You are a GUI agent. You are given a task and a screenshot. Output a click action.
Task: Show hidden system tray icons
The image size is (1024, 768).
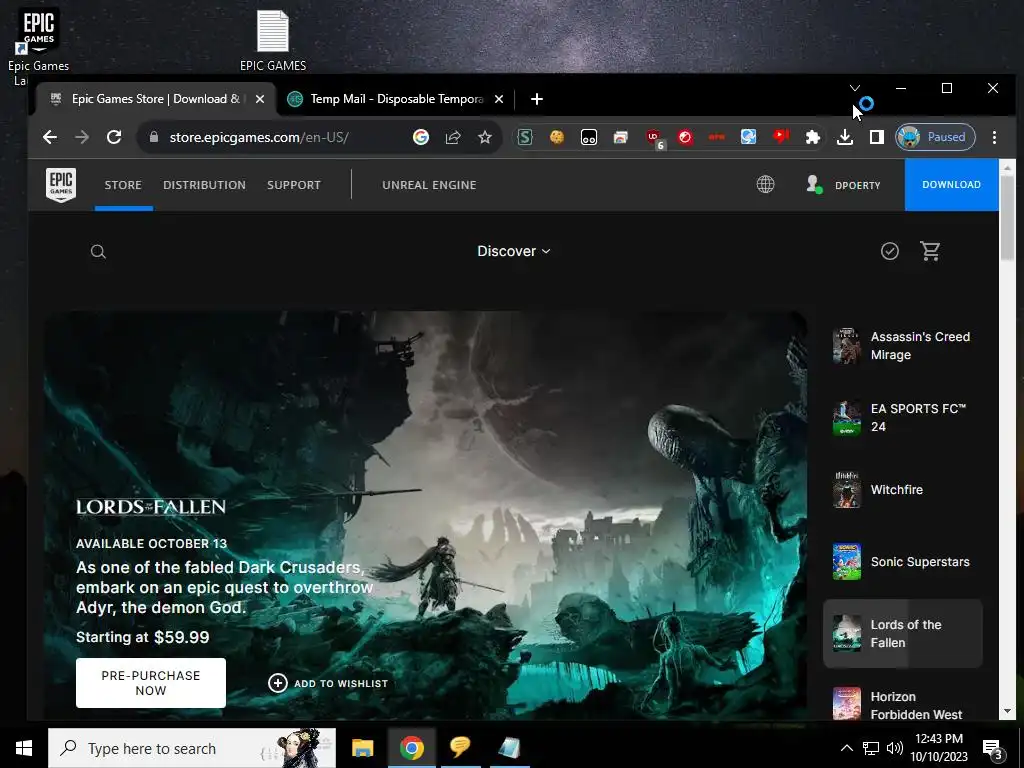click(846, 748)
